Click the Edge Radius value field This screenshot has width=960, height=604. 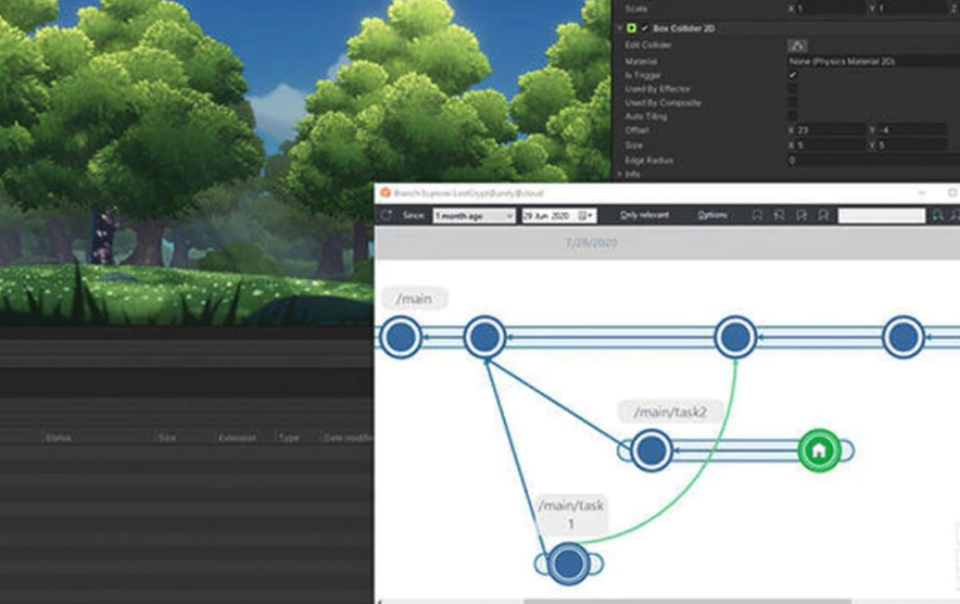[873, 160]
